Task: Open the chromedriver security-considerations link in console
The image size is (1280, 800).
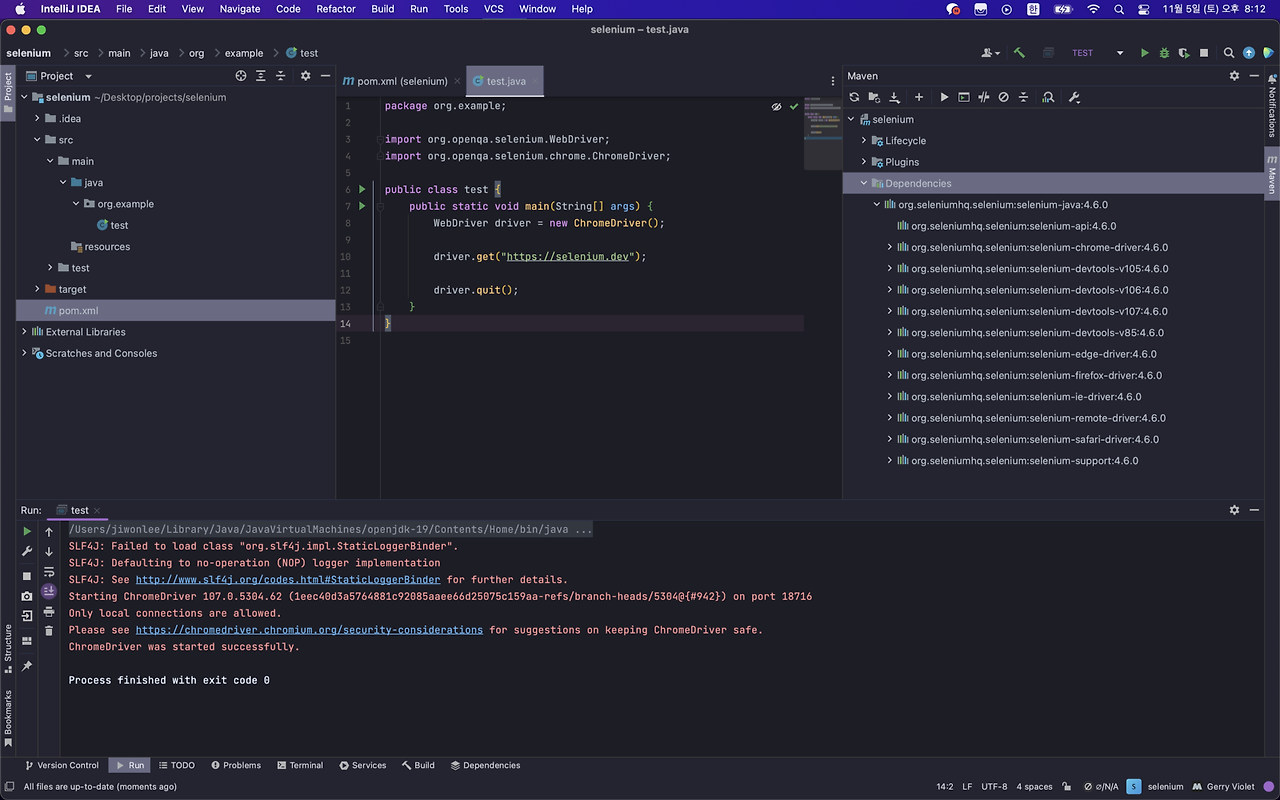Action: pyautogui.click(x=309, y=630)
